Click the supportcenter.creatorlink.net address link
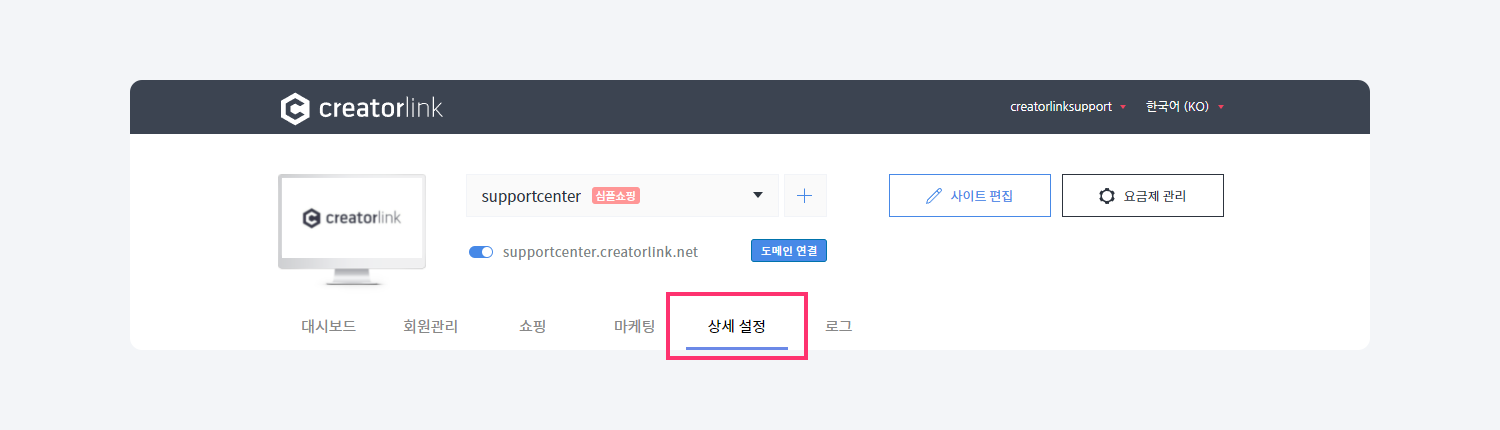 pyautogui.click(x=600, y=252)
